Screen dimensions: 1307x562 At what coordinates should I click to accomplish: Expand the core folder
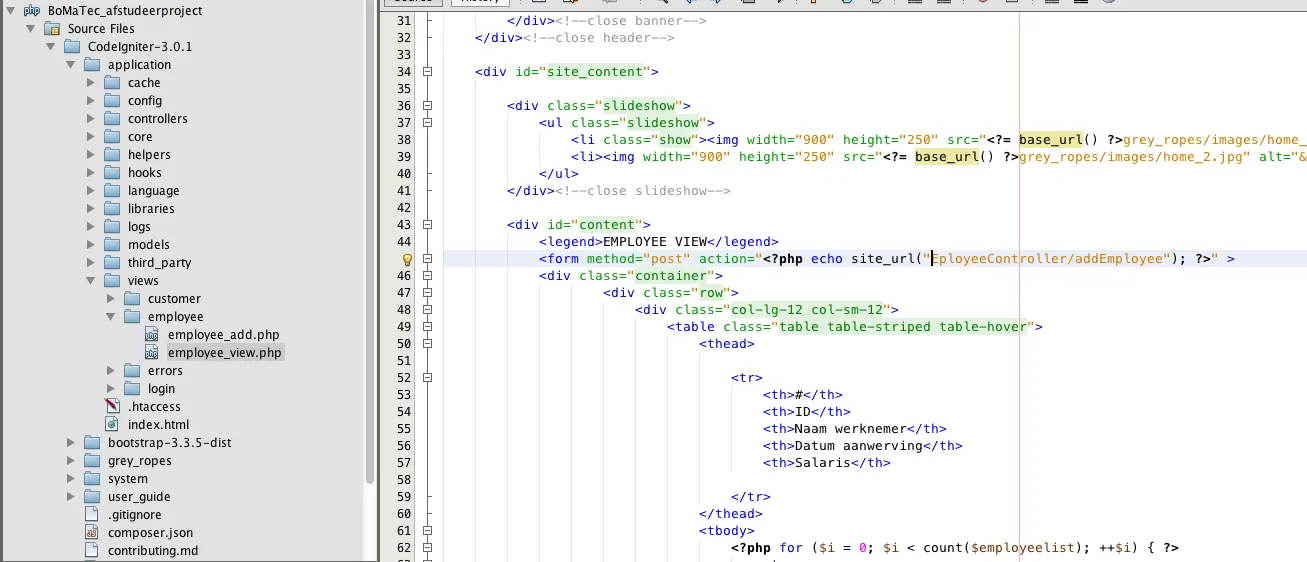click(91, 137)
